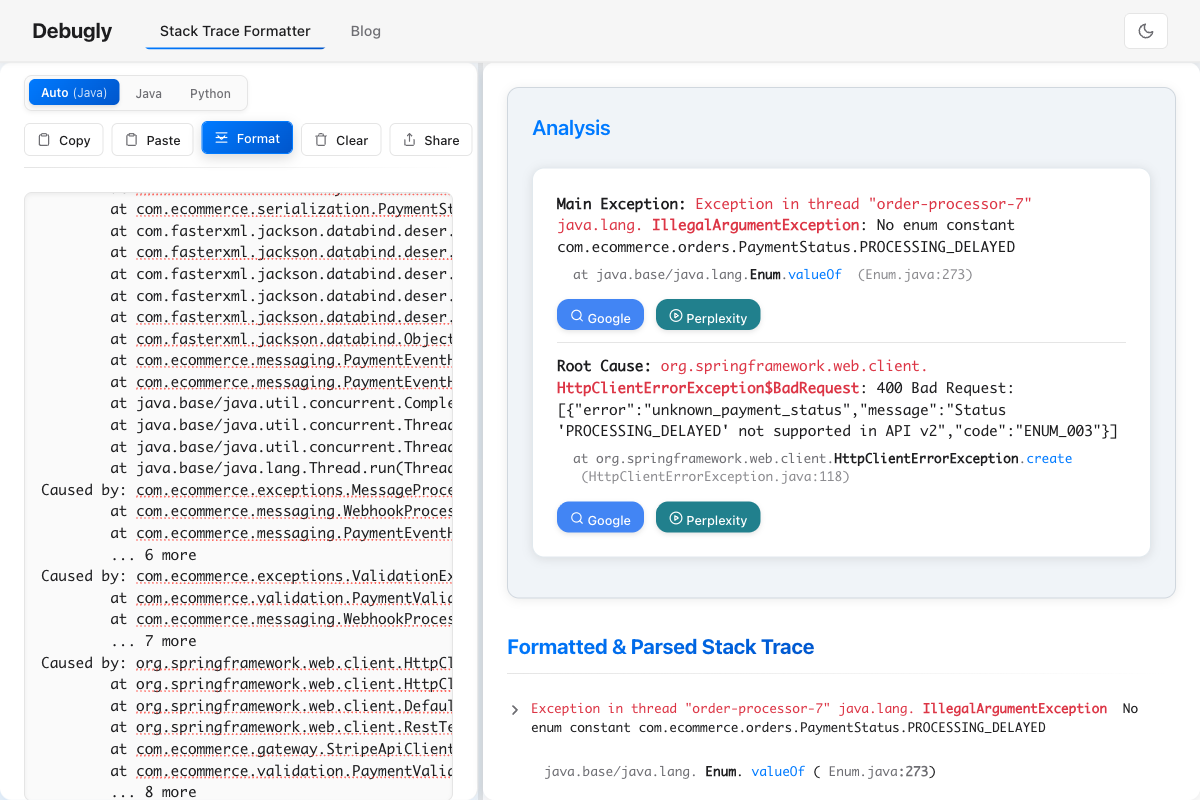Click 'at java.base/java.lang.Thread.run' line
This screenshot has width=1200, height=800.
pos(282,468)
